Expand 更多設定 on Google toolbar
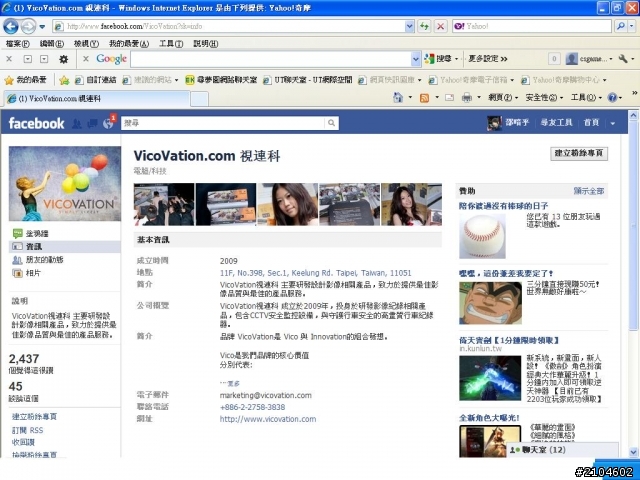 (x=488, y=59)
